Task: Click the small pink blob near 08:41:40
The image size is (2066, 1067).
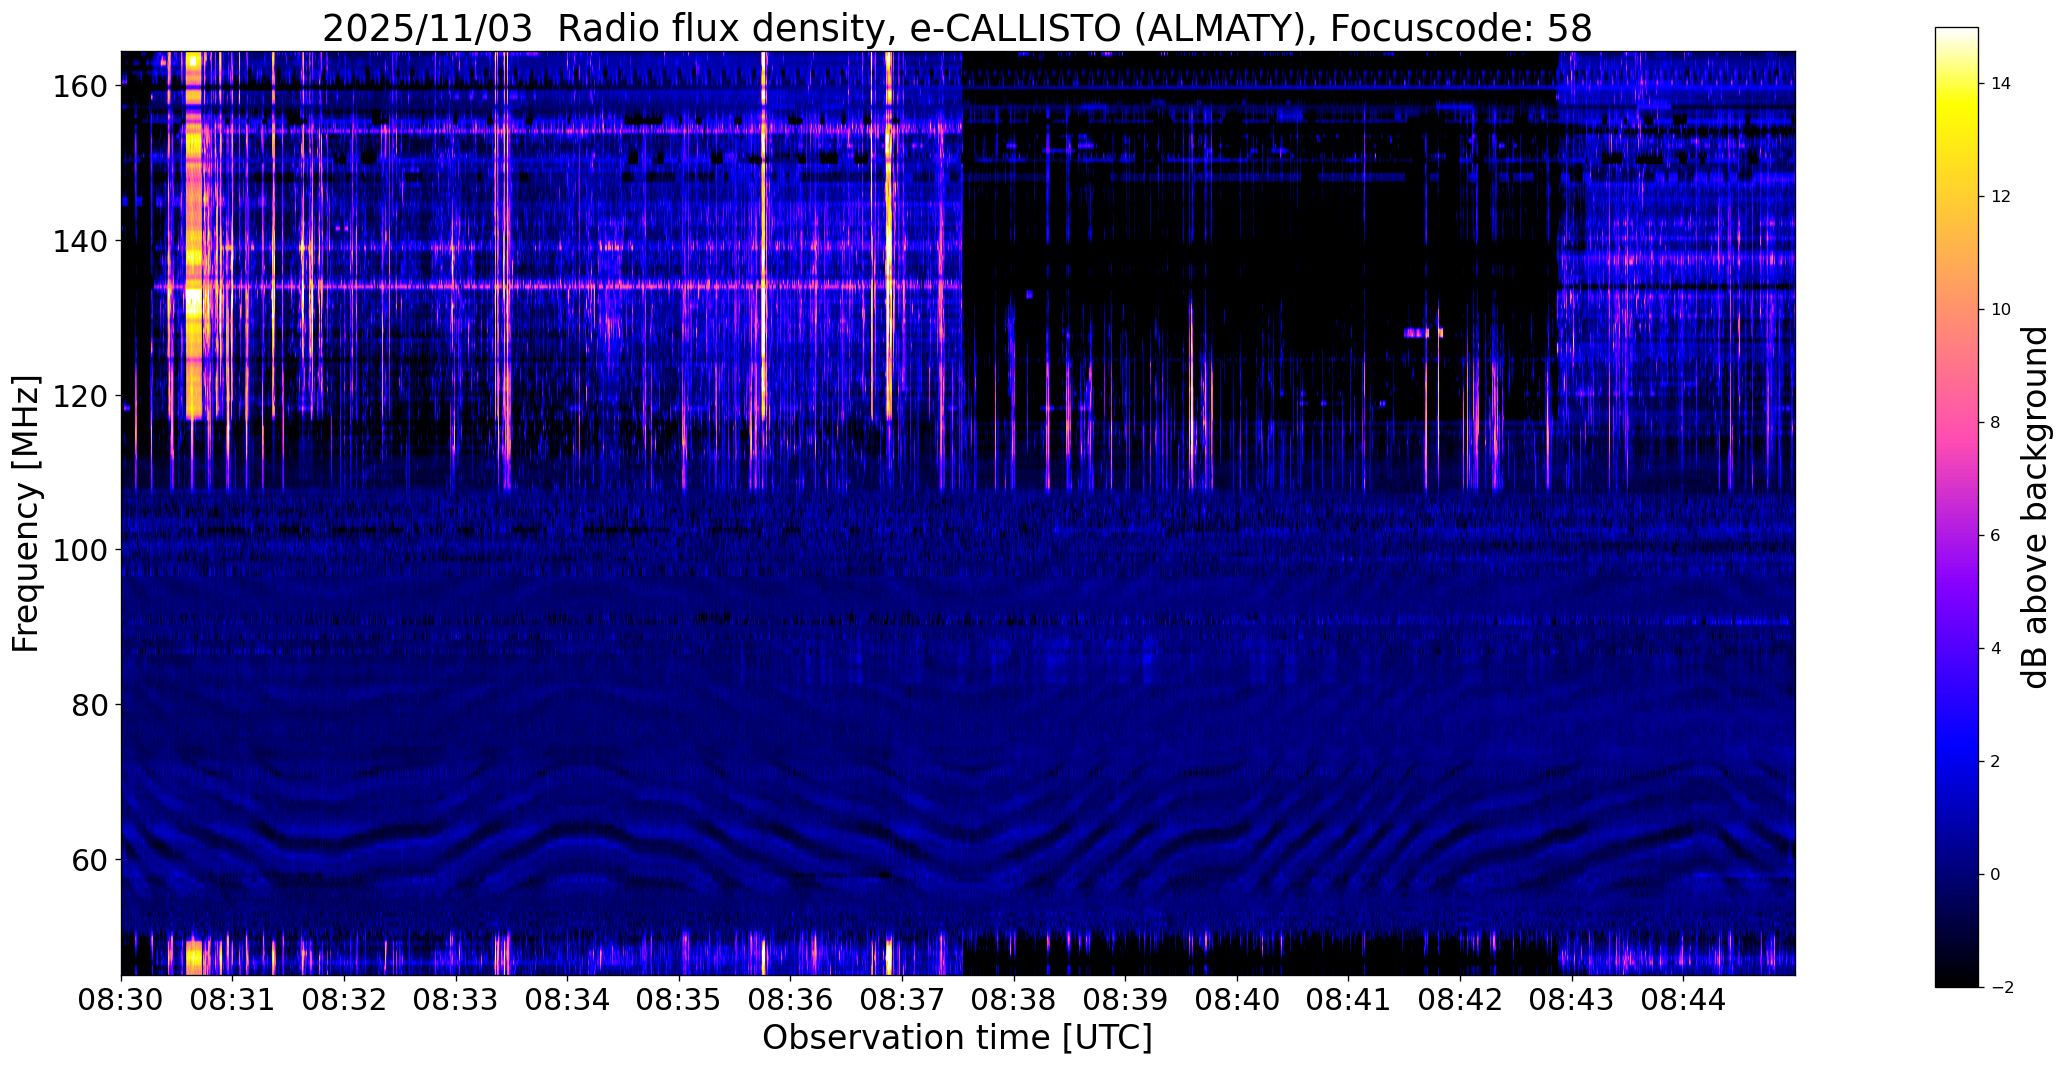Action: click(x=1423, y=332)
